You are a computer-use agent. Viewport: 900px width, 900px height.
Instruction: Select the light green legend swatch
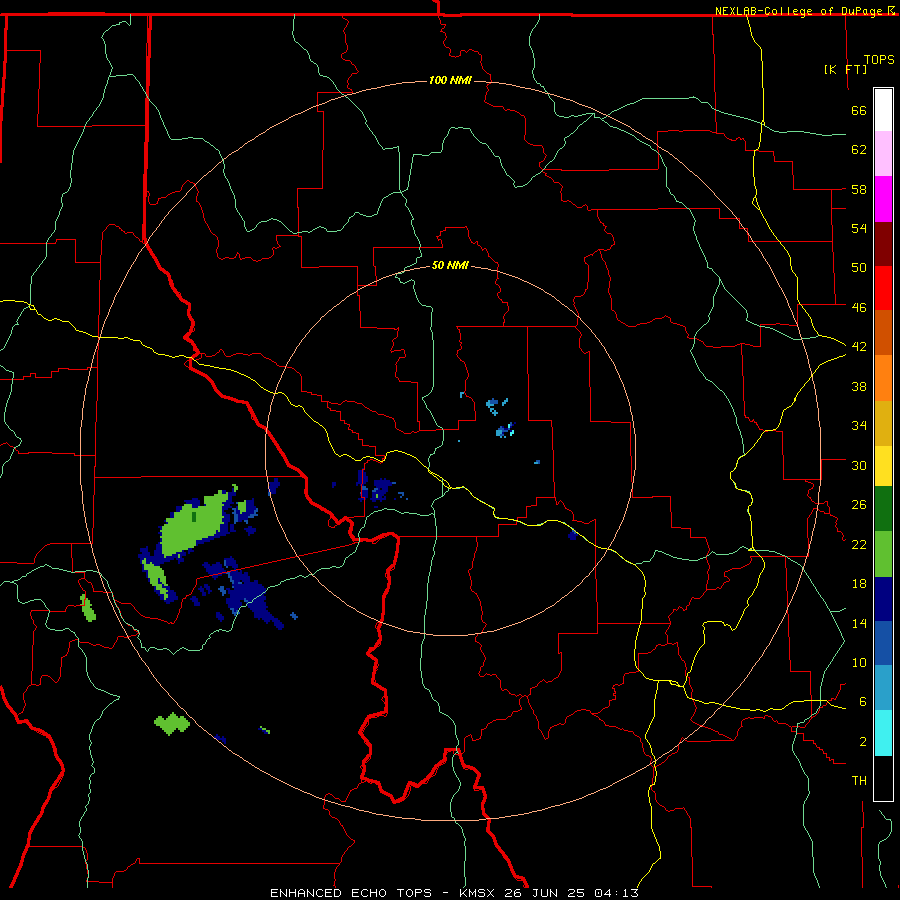click(x=883, y=554)
